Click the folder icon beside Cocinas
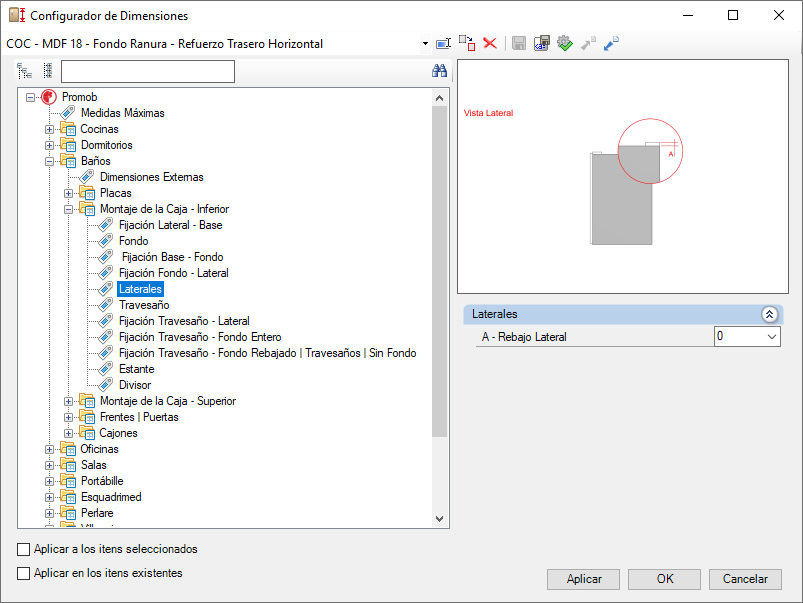This screenshot has height=603, width=803. (x=68, y=129)
